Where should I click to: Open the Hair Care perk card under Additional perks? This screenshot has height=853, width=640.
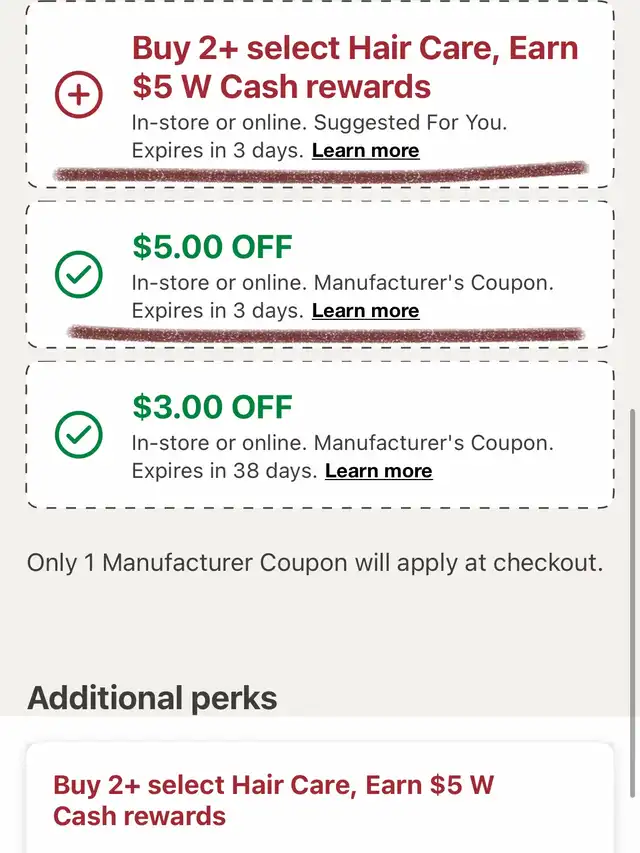[x=320, y=798]
